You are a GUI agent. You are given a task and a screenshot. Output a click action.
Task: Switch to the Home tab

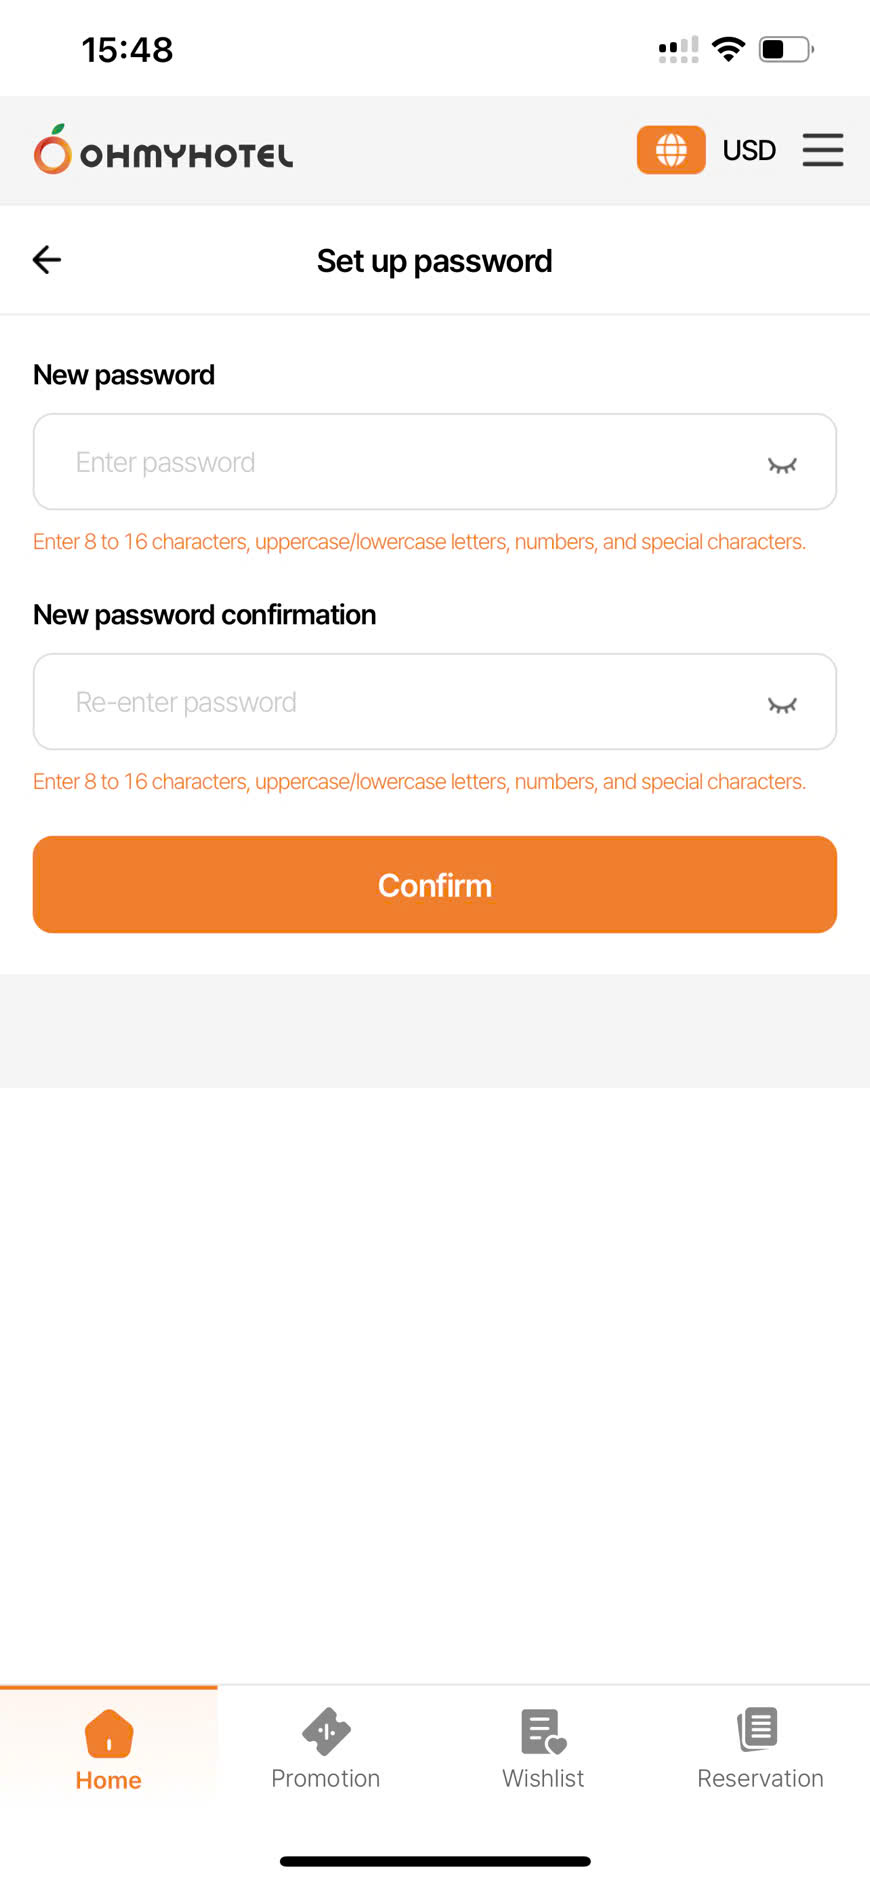pos(109,1780)
